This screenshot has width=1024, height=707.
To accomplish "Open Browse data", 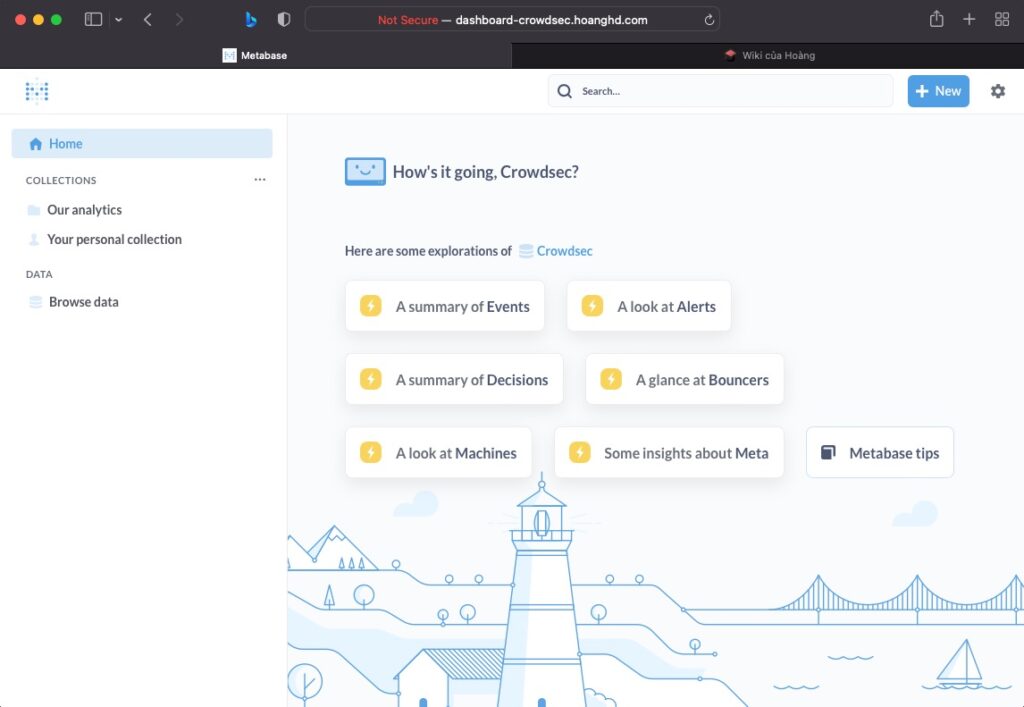I will pyautogui.click(x=84, y=302).
